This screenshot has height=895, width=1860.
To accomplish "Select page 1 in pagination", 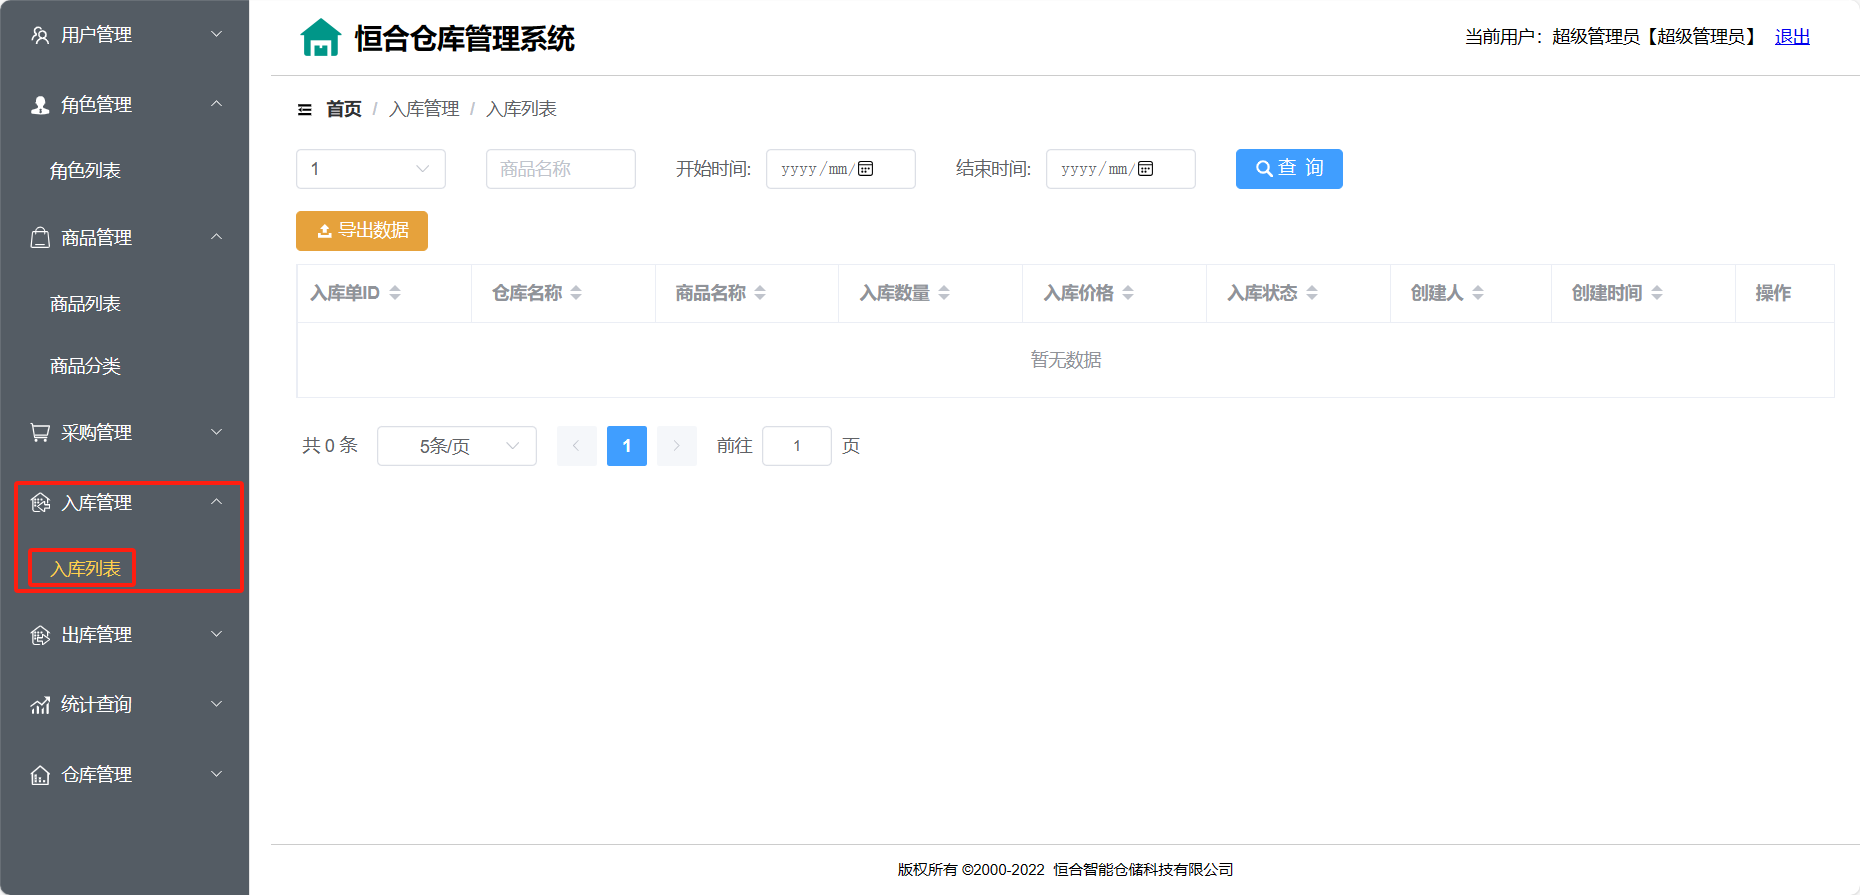I will pyautogui.click(x=627, y=446).
